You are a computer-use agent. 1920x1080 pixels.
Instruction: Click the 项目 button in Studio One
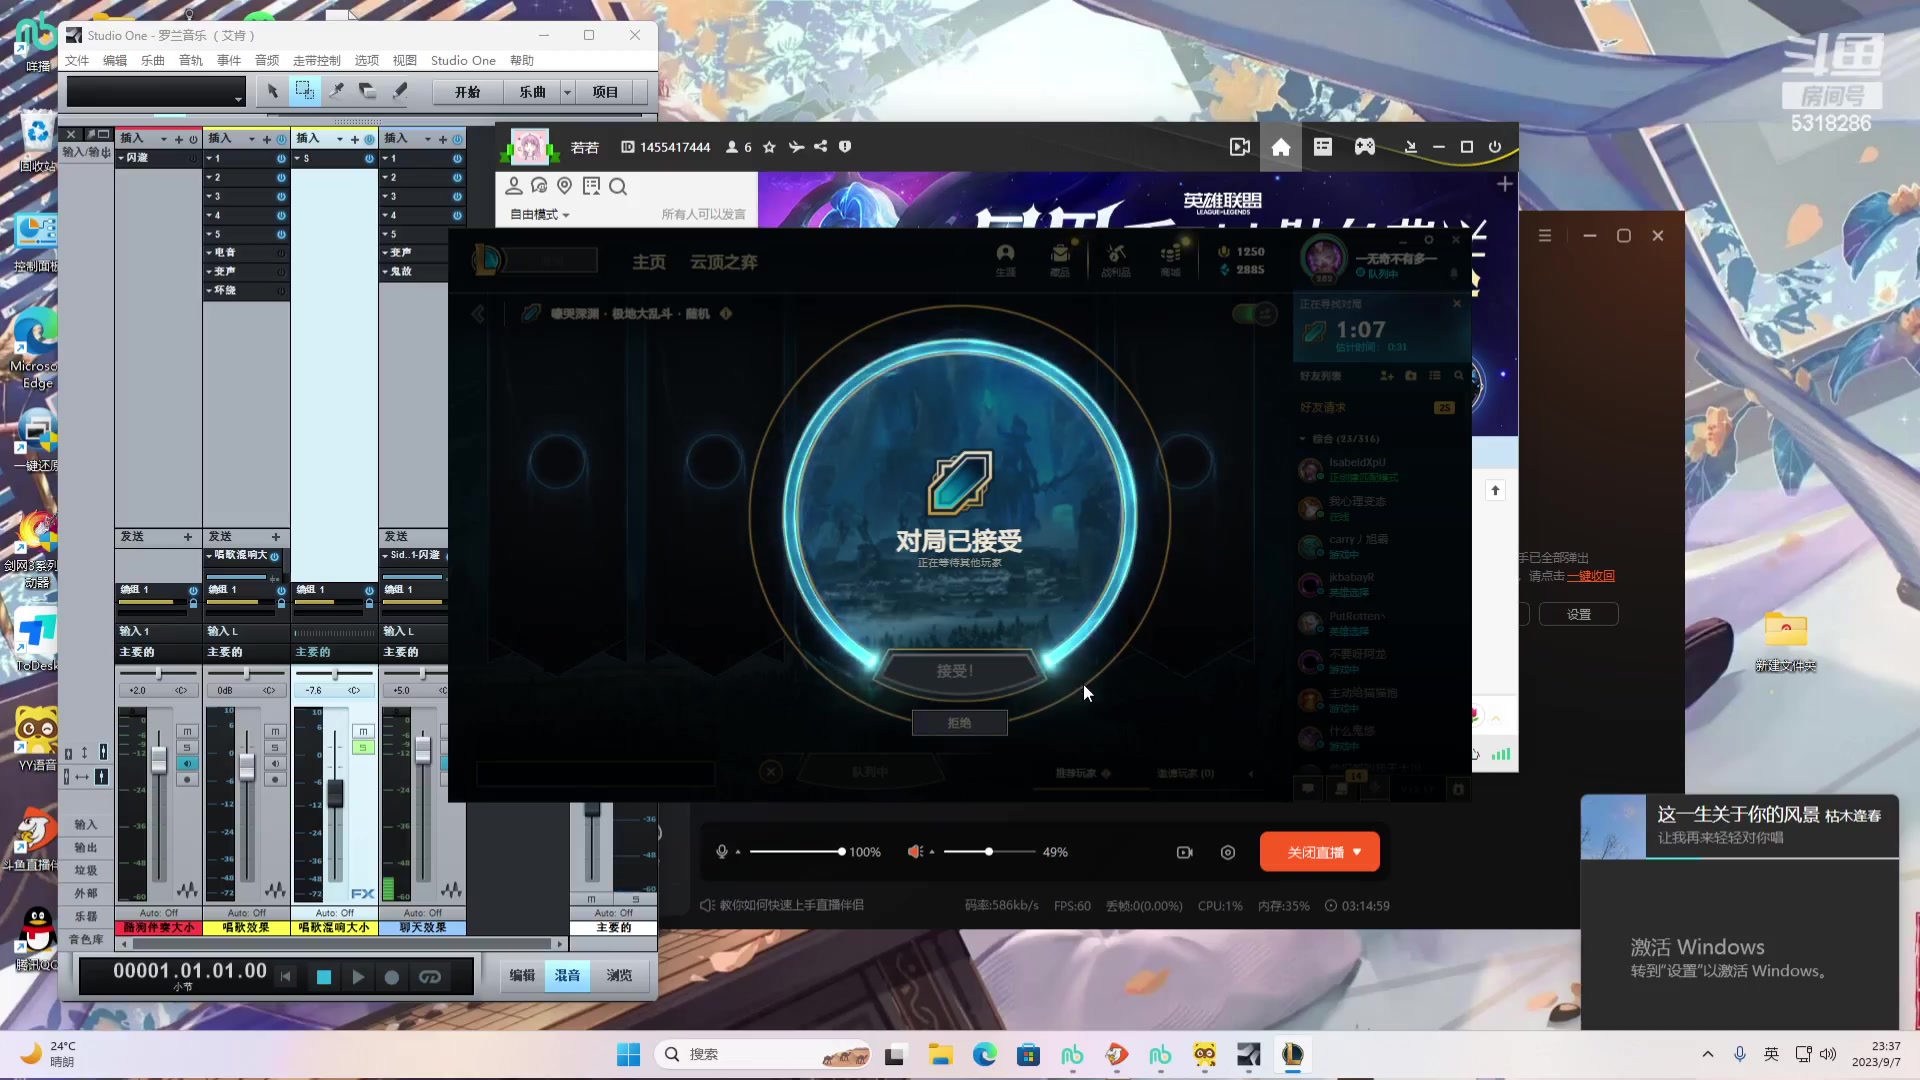pos(605,92)
